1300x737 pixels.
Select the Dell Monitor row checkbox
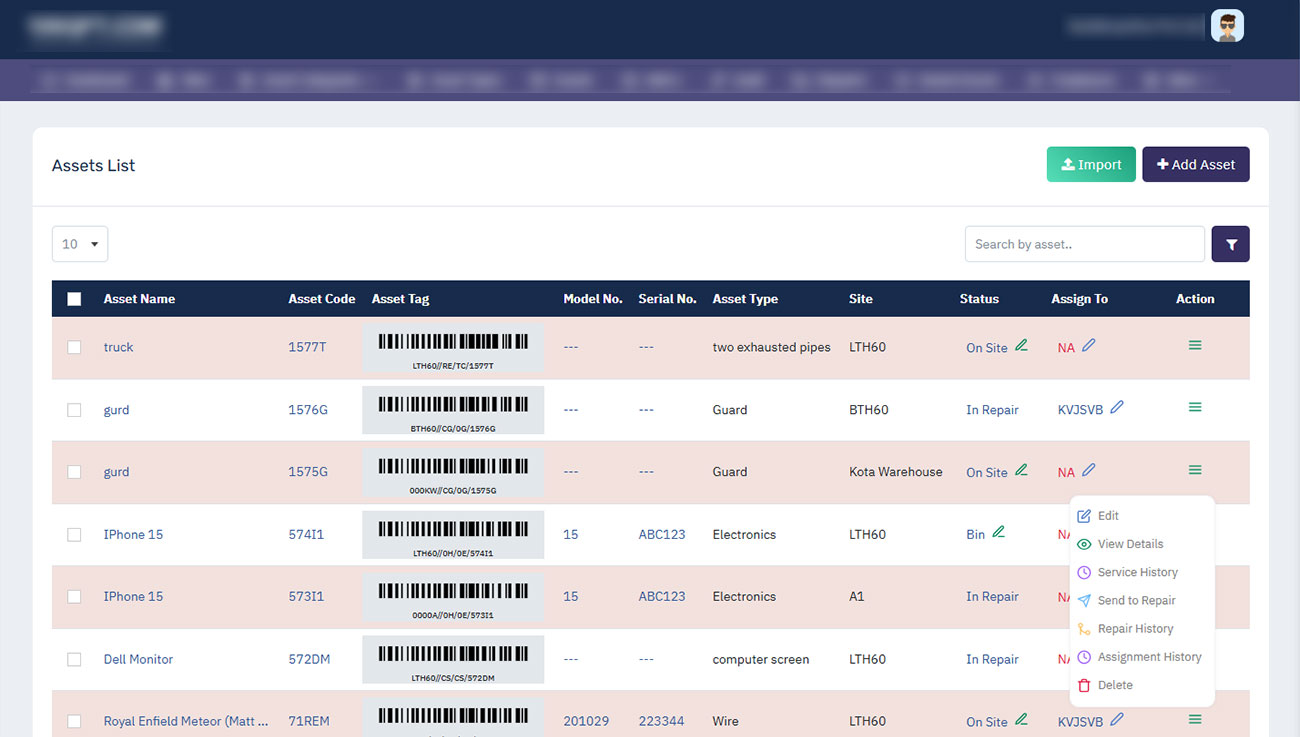(x=74, y=659)
